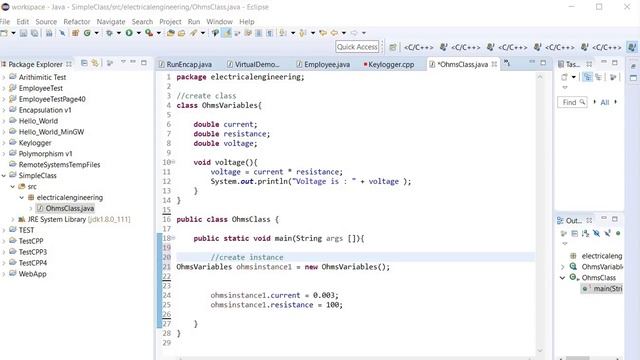Open the Window menu
The width and height of the screenshot is (640, 360).
click(x=219, y=22)
